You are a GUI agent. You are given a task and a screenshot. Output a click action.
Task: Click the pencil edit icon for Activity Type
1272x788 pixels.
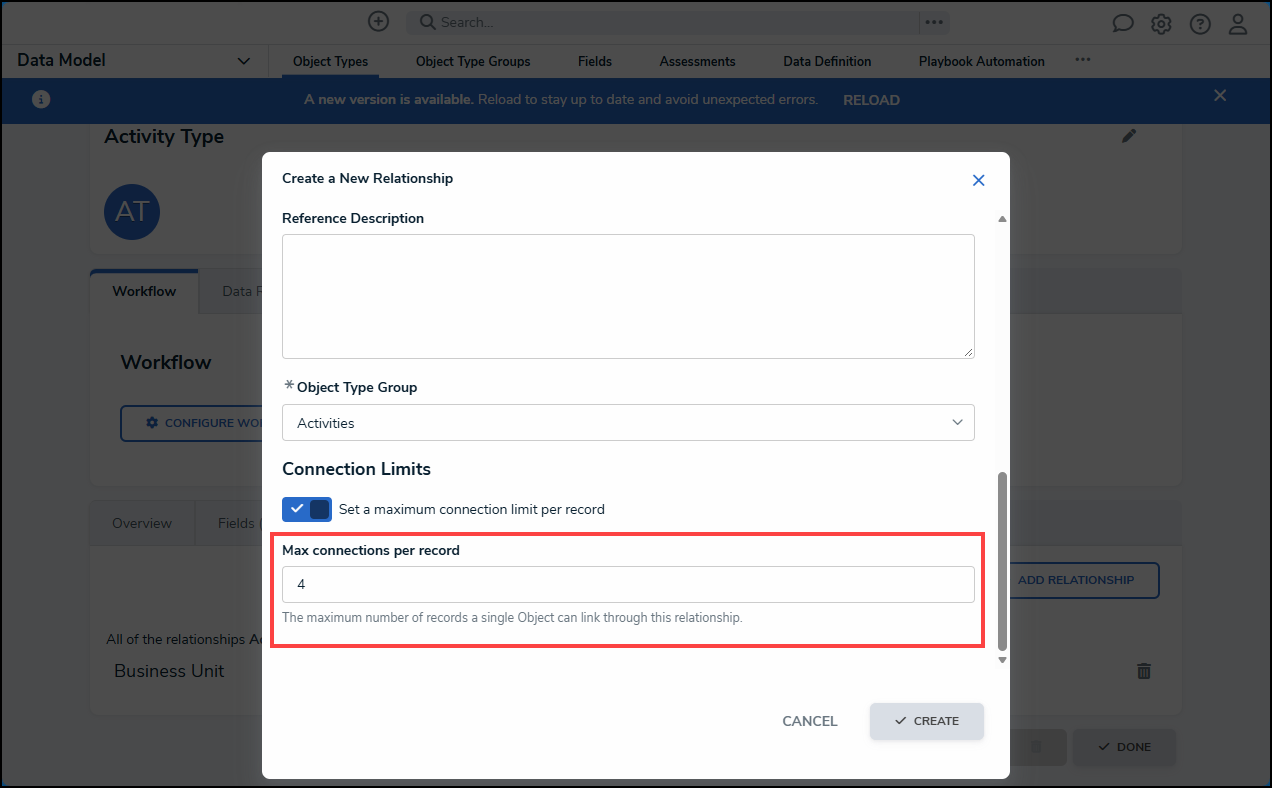pyautogui.click(x=1129, y=136)
